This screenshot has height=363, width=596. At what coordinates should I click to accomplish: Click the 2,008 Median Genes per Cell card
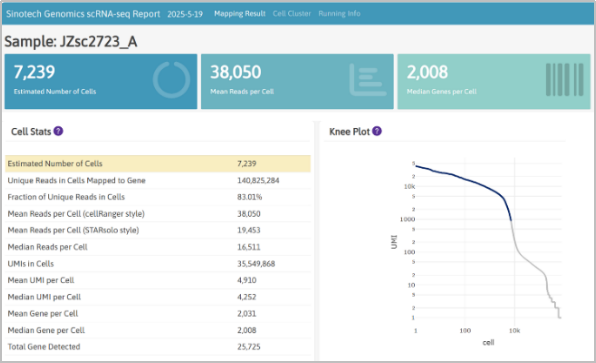(494, 81)
